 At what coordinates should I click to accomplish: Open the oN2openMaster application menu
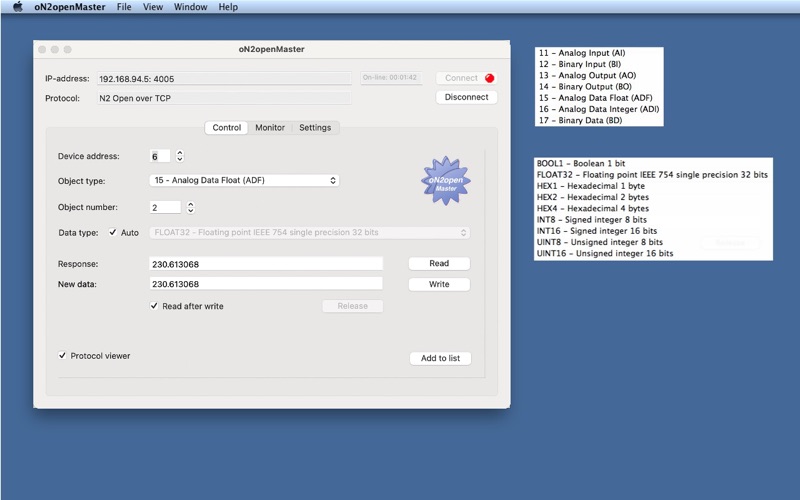70,7
